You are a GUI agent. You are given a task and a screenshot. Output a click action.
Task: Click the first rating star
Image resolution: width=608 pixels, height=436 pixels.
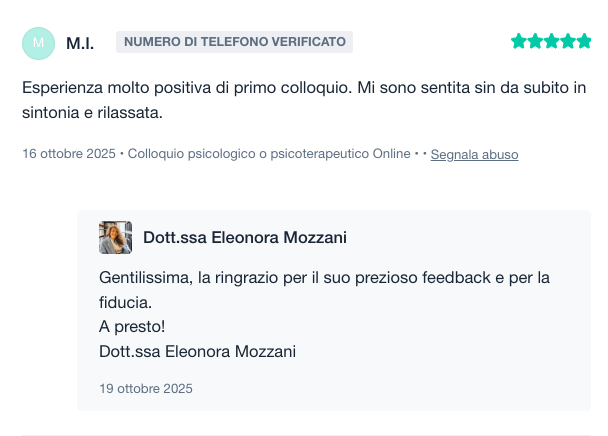tap(519, 41)
